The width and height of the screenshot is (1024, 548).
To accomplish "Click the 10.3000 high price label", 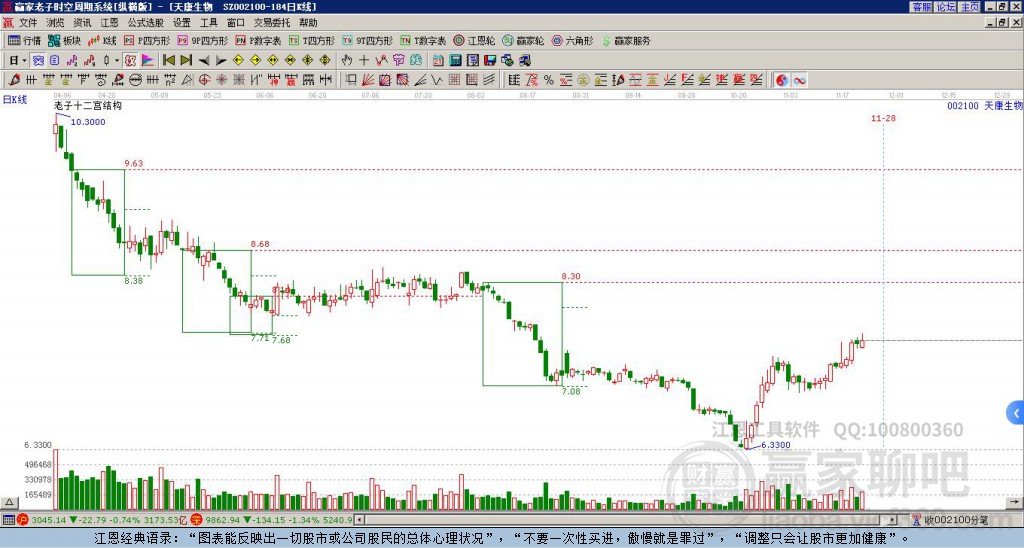I will coord(88,121).
